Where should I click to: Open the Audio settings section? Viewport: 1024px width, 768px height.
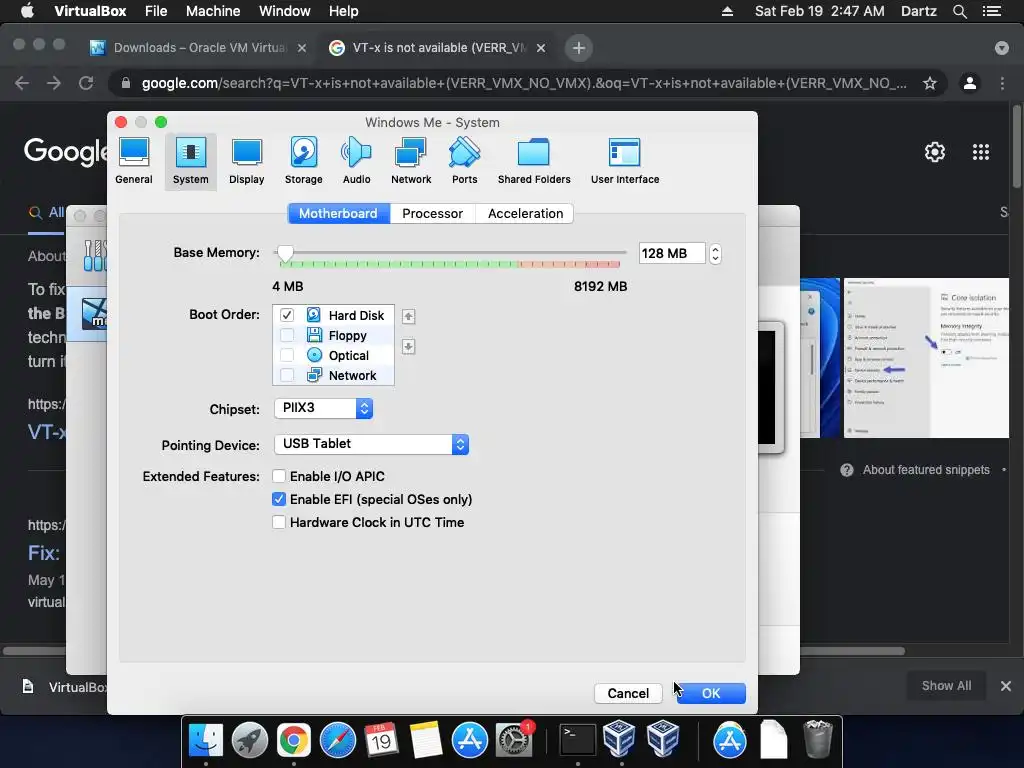click(356, 161)
